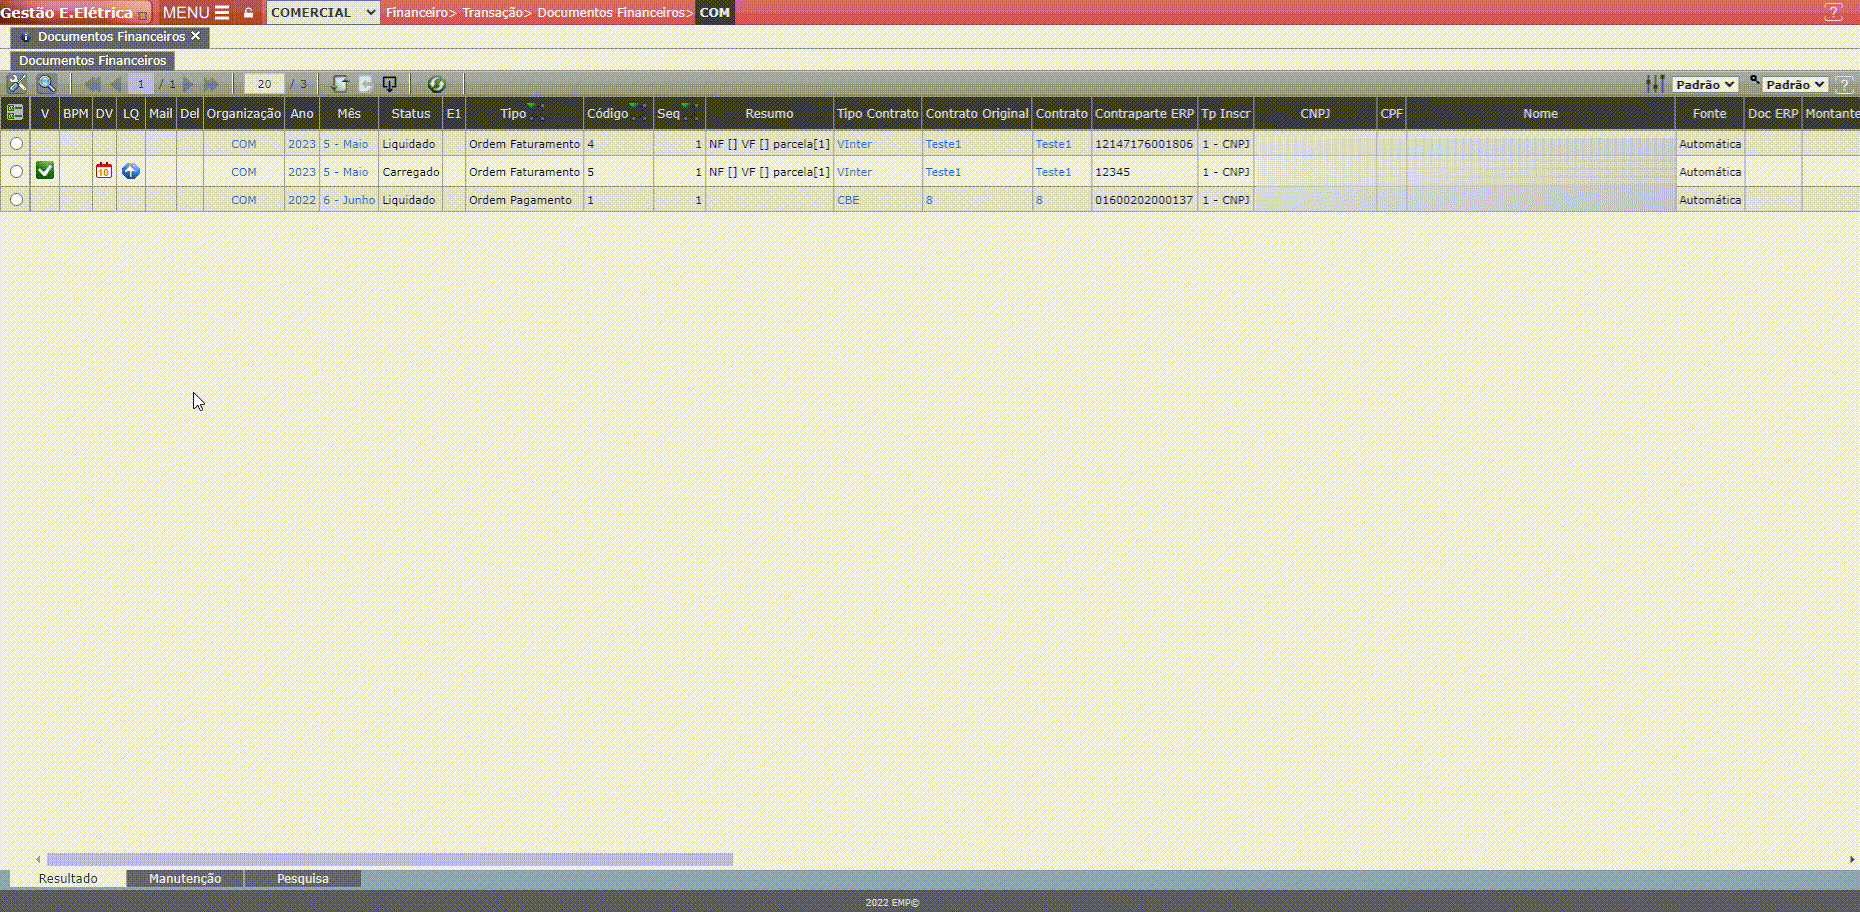Switch to the Manutenção tab
Screen dimensions: 1860x912
click(x=185, y=878)
